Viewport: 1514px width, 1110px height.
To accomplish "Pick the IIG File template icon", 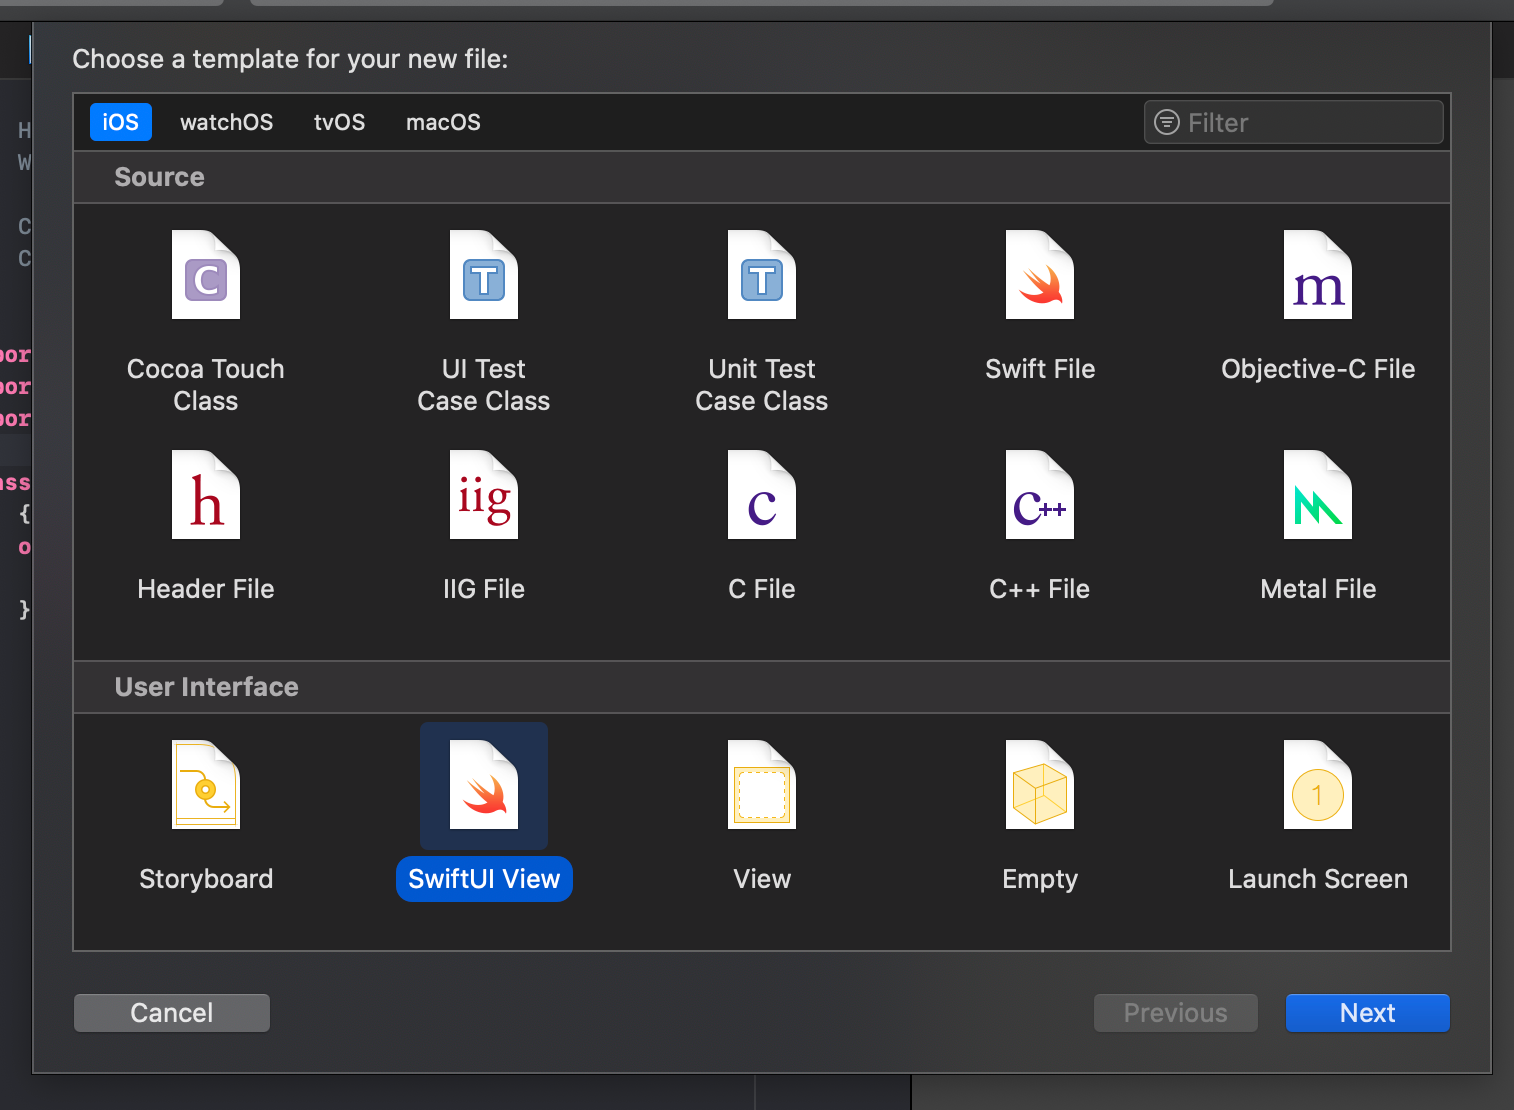I will pyautogui.click(x=484, y=495).
